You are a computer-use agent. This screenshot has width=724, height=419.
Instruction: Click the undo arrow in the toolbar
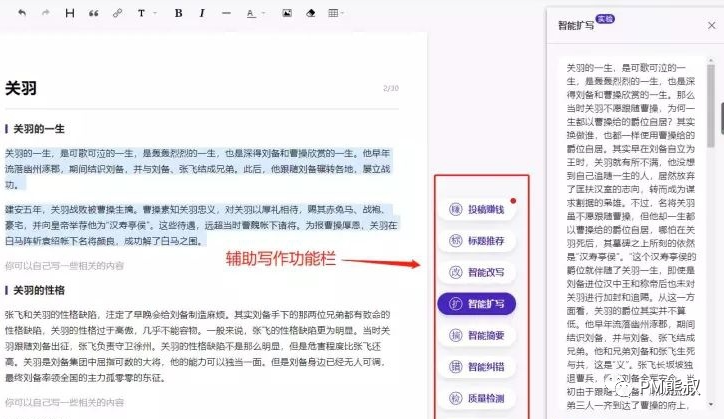coord(22,13)
